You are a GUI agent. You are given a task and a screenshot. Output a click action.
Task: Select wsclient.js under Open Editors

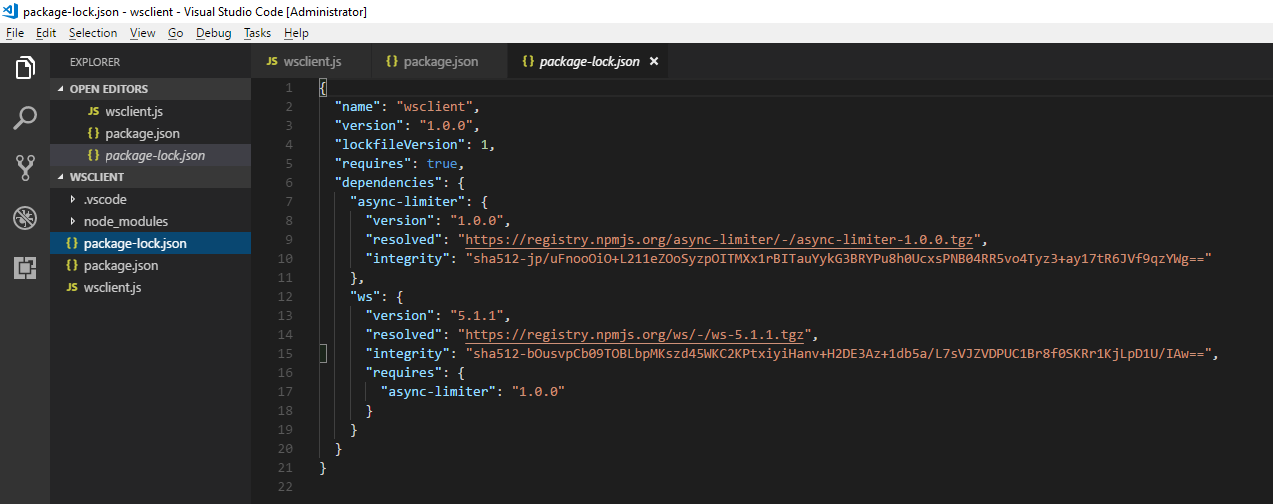pos(150,111)
